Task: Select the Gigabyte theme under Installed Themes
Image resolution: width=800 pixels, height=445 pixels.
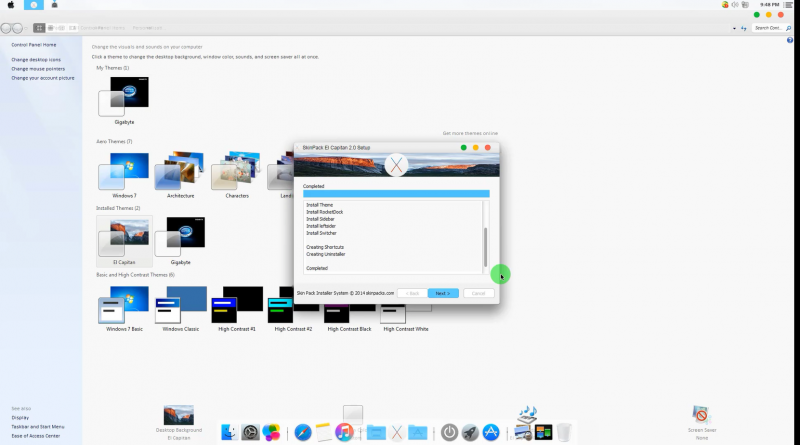Action: pos(181,241)
